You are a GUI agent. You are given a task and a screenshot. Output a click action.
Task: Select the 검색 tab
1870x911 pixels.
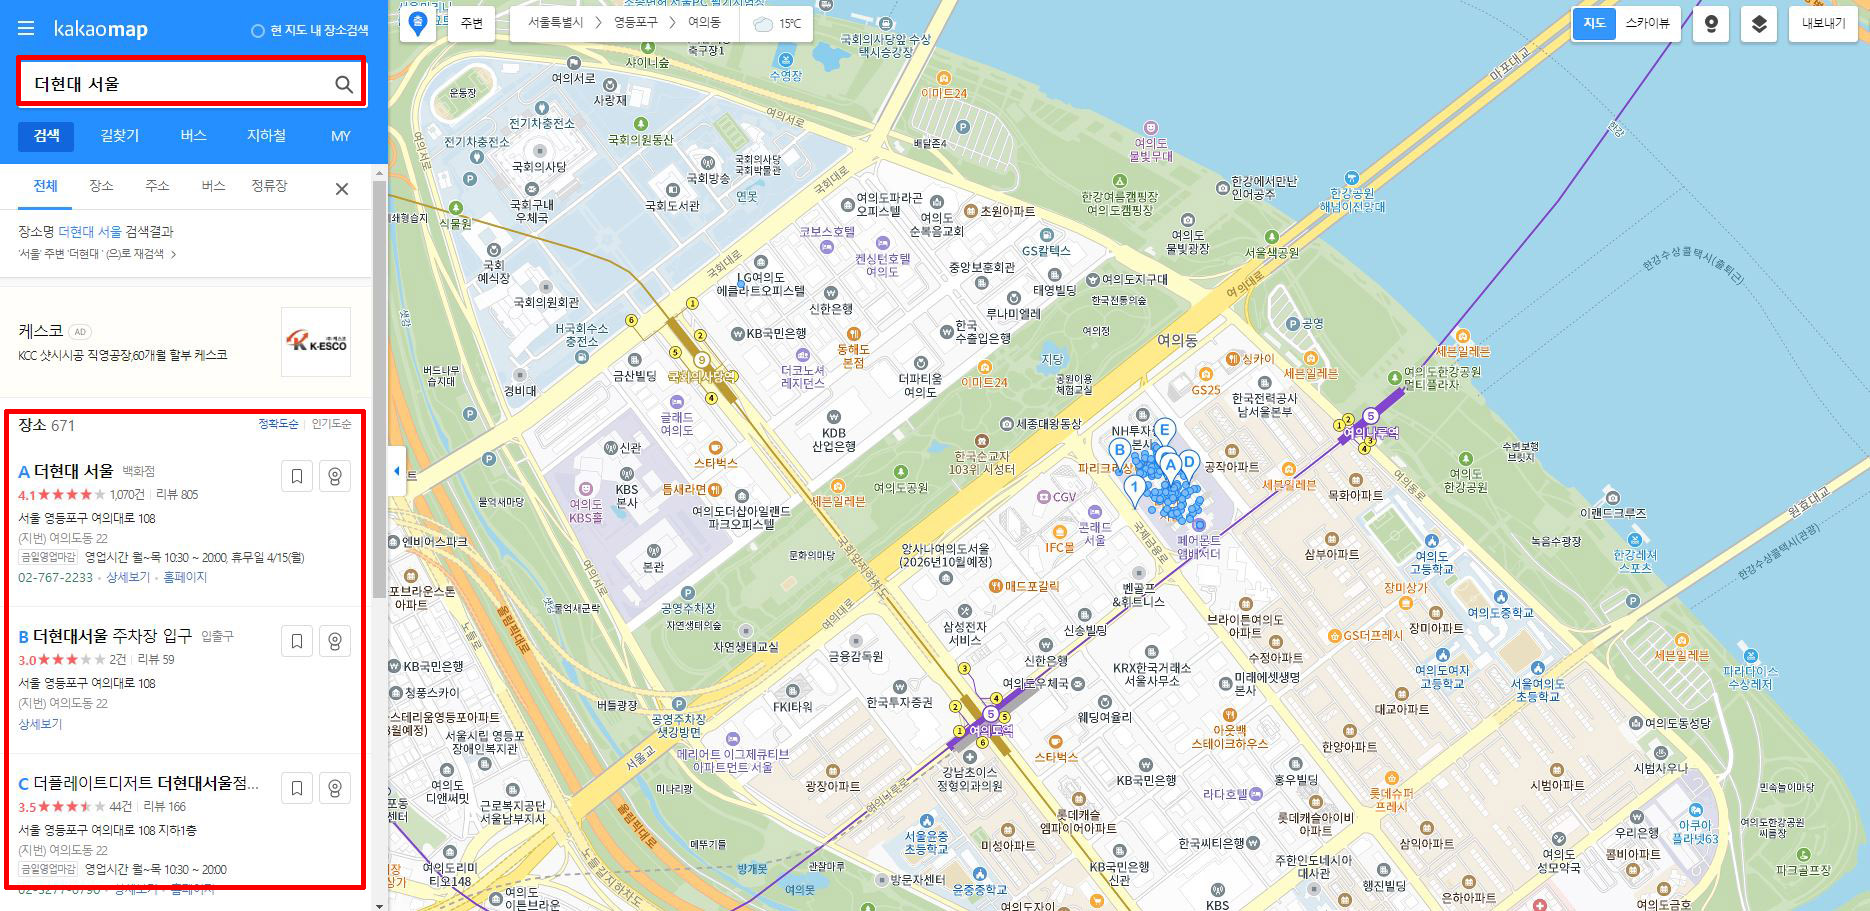coord(46,136)
